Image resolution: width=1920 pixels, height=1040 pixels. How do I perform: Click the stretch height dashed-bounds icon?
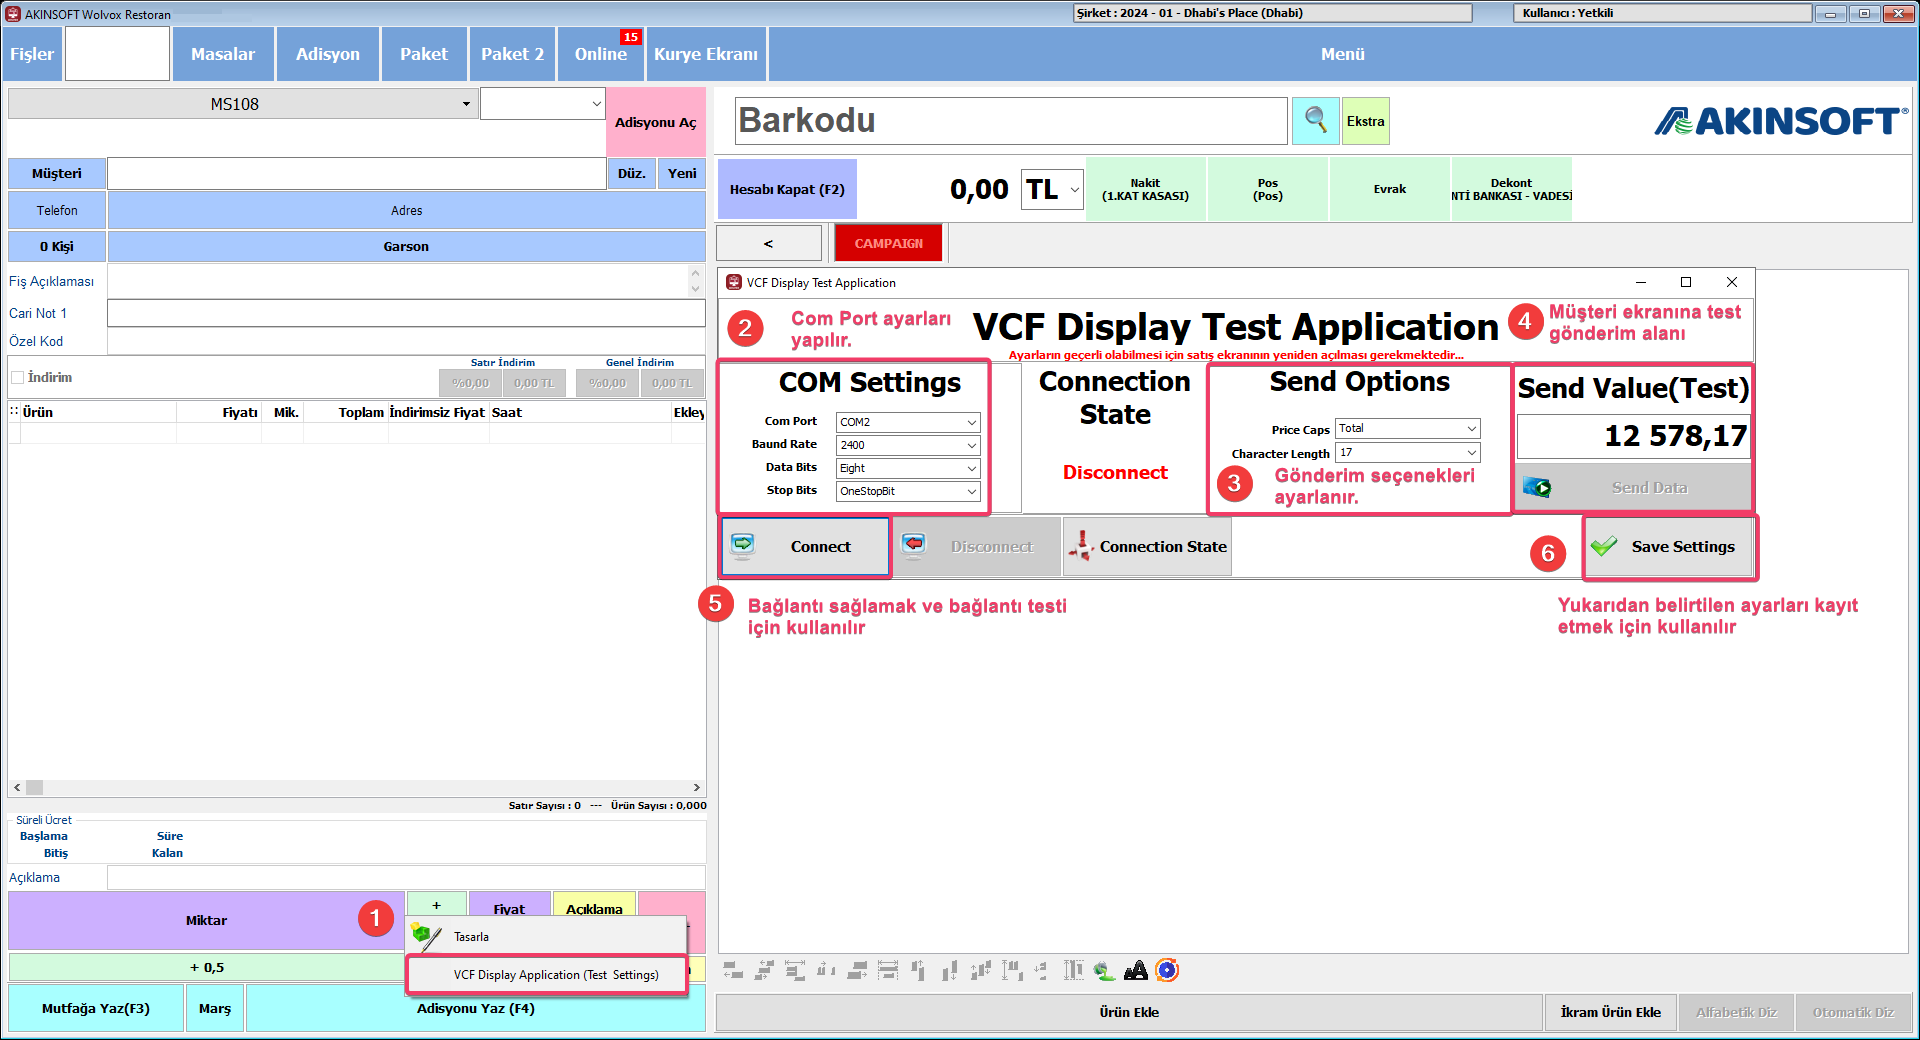(x=1073, y=970)
